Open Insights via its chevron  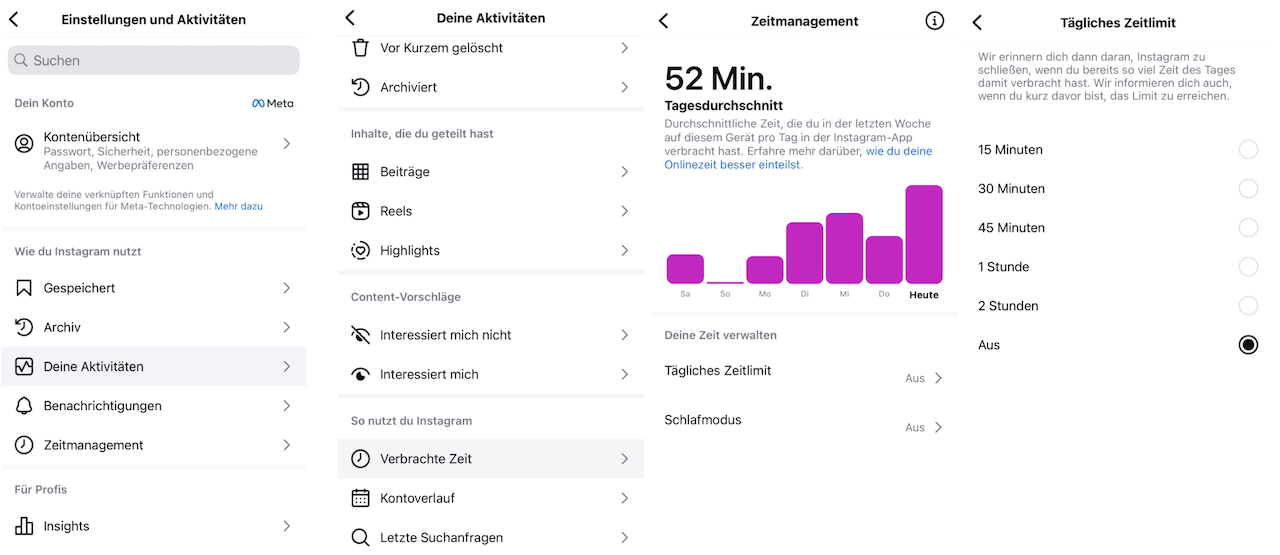click(x=287, y=526)
